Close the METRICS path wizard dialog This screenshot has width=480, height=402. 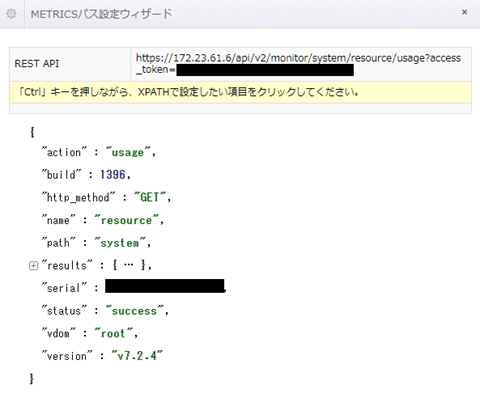pos(464,12)
